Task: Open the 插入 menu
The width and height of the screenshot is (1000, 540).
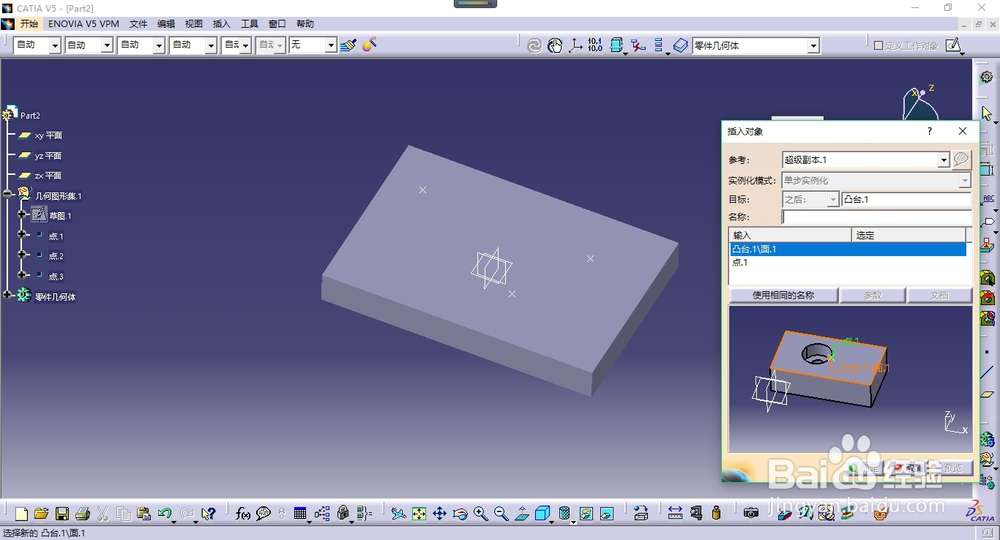Action: pyautogui.click(x=221, y=24)
